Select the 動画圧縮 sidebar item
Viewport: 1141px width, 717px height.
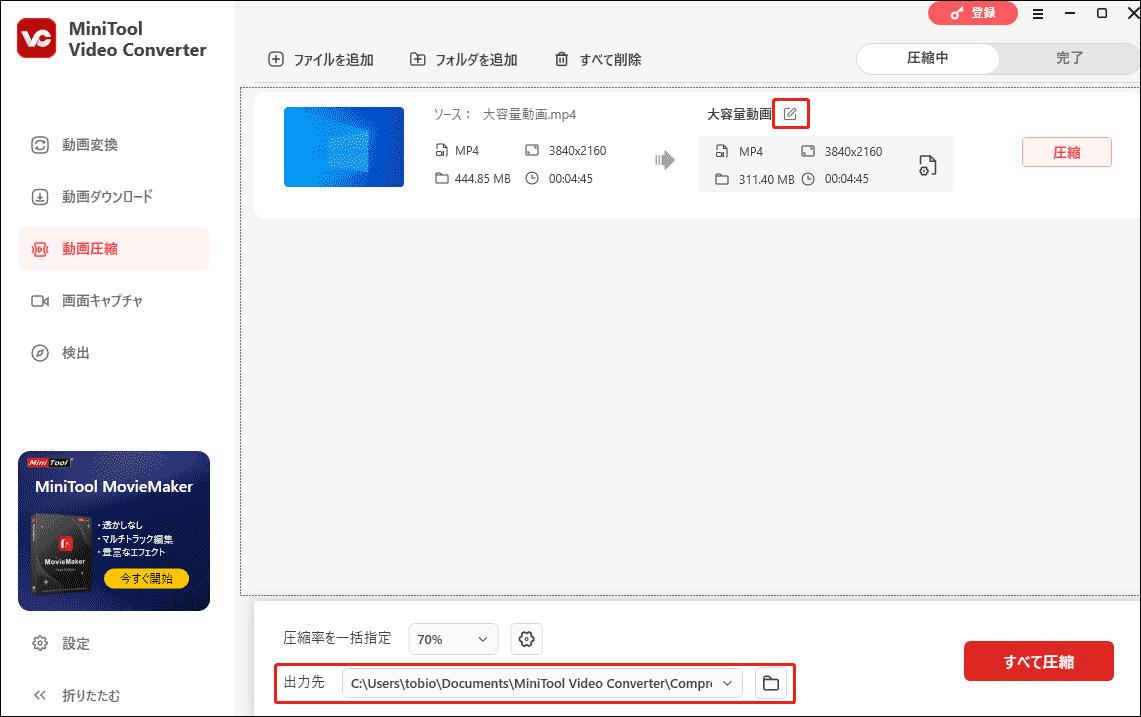click(x=114, y=249)
